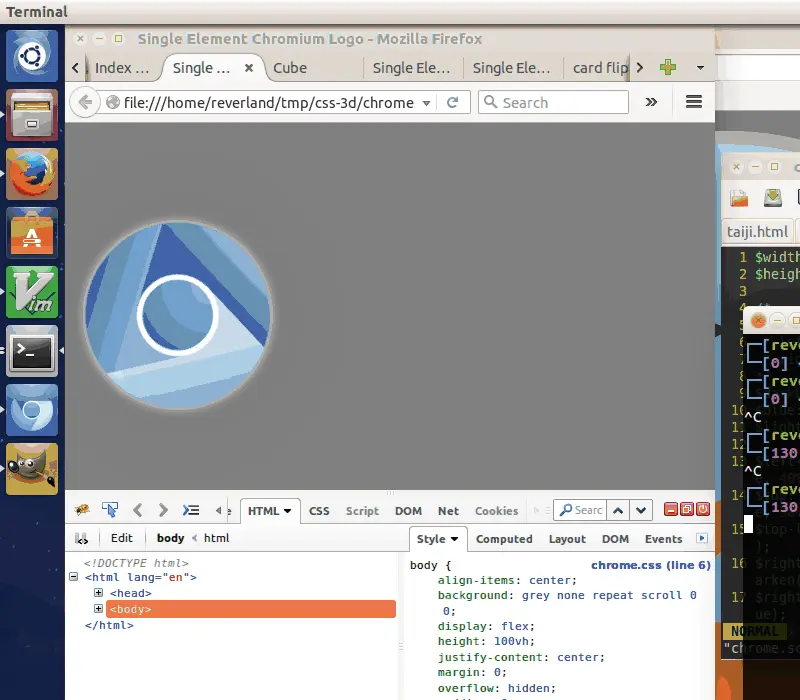Show Computed side panel
The width and height of the screenshot is (800, 700).
[x=504, y=539]
